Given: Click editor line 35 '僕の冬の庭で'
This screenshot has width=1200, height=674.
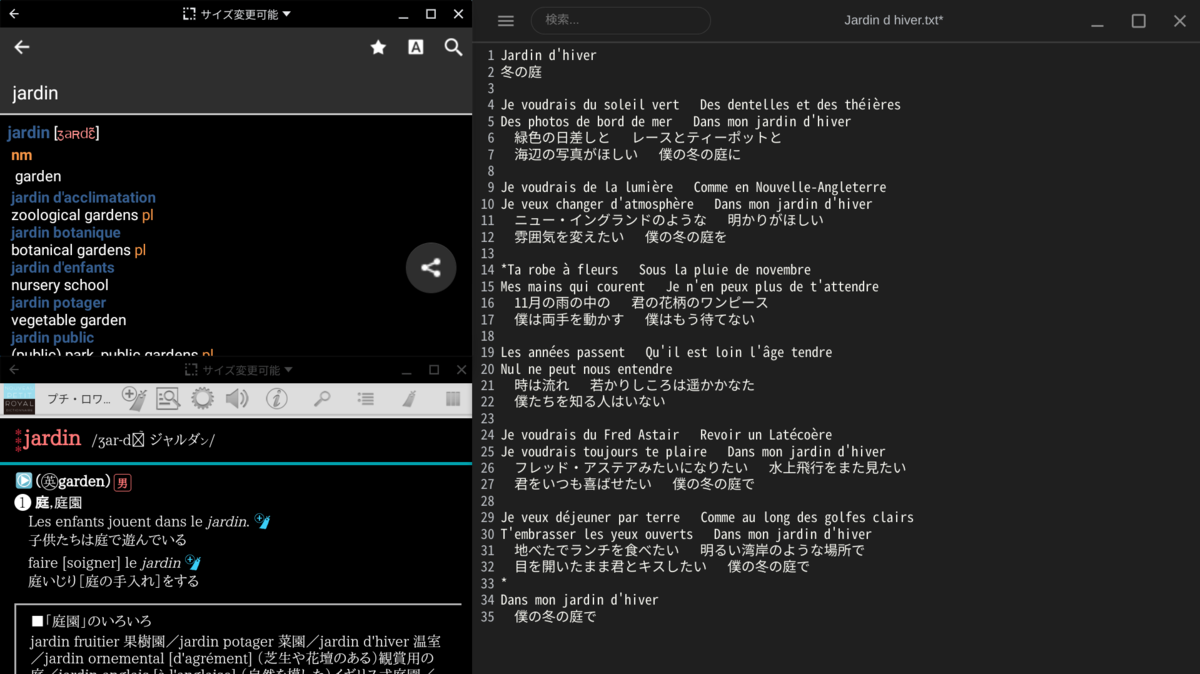Looking at the screenshot, I should [x=555, y=617].
